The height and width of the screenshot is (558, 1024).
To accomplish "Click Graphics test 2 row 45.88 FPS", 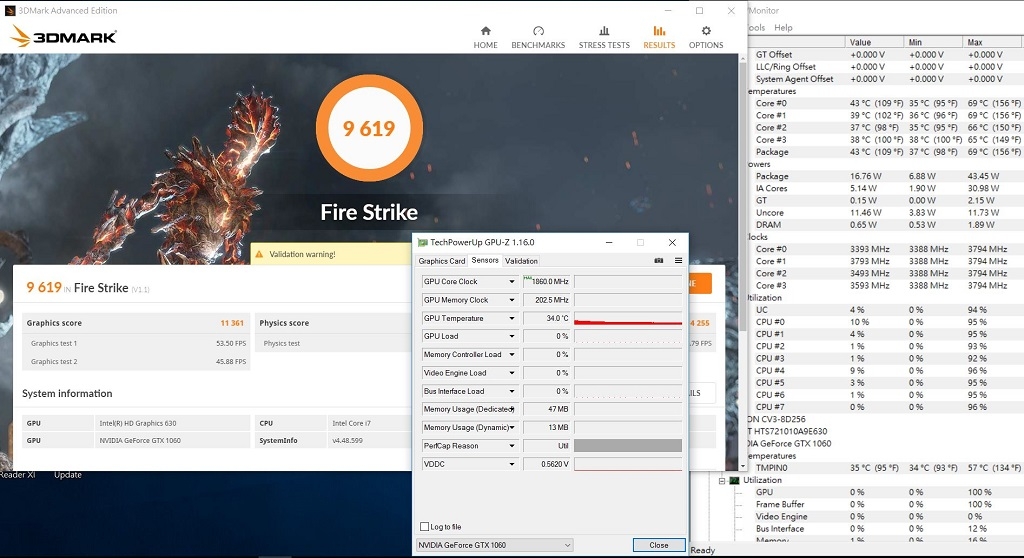I will (x=136, y=361).
